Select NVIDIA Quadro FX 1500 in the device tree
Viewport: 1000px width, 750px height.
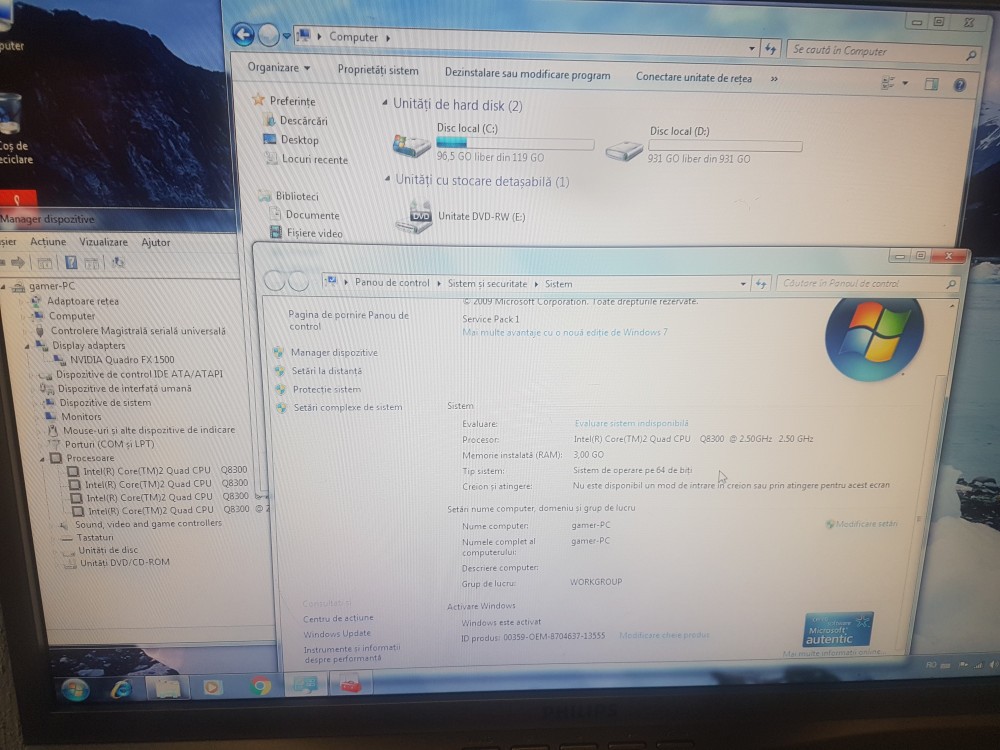[x=122, y=360]
